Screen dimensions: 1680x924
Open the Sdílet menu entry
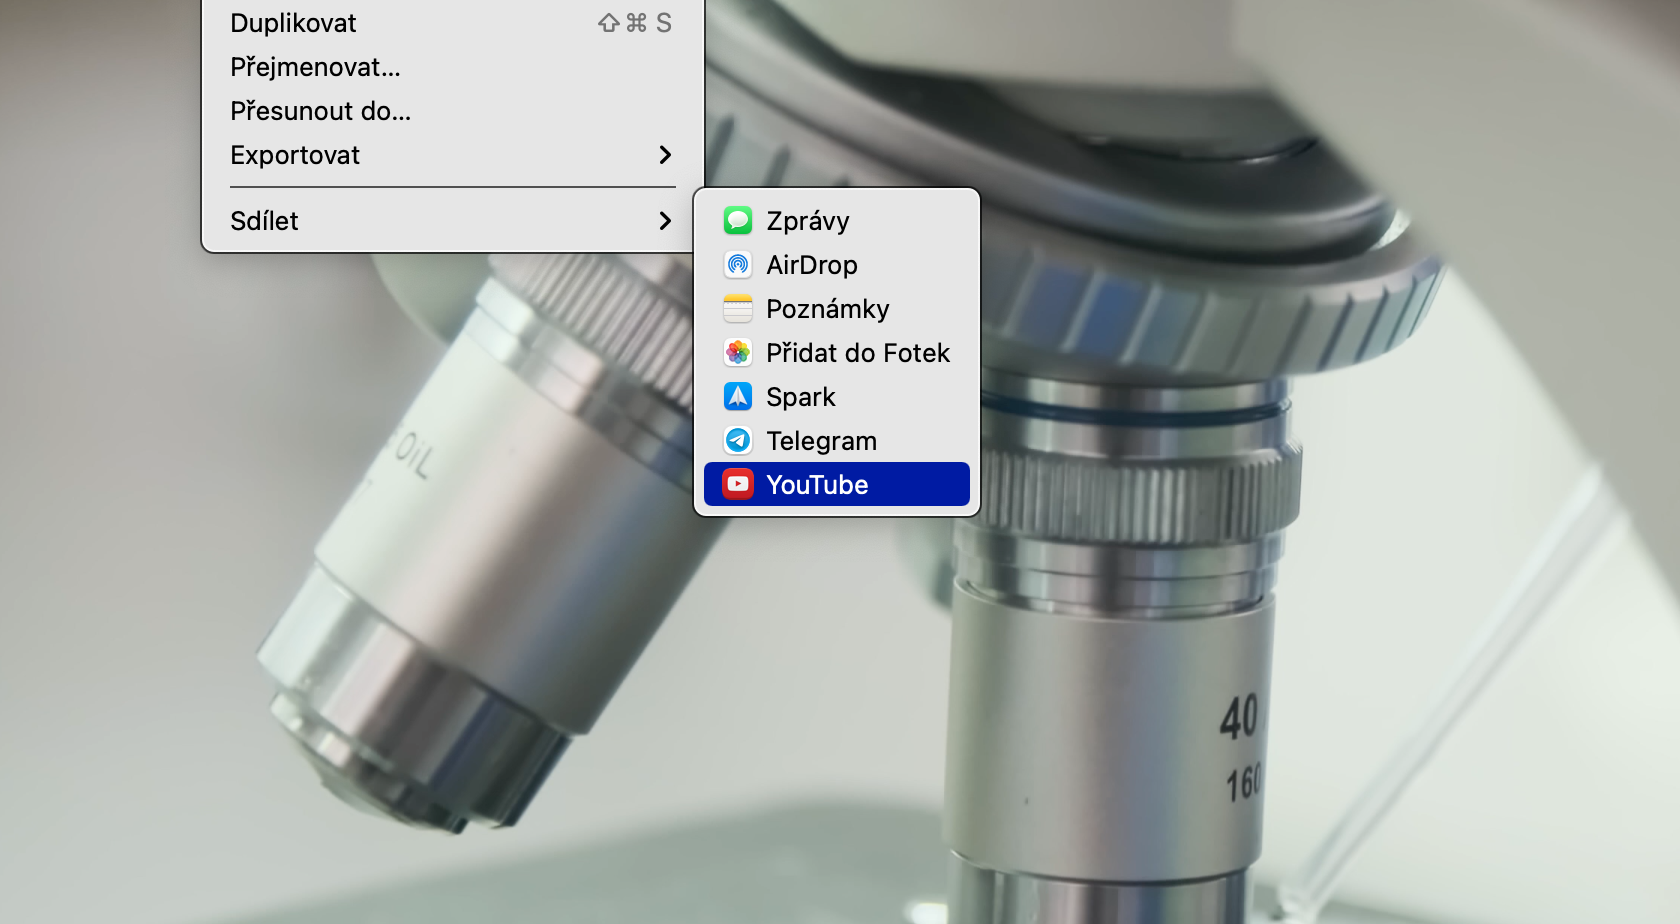(x=453, y=221)
